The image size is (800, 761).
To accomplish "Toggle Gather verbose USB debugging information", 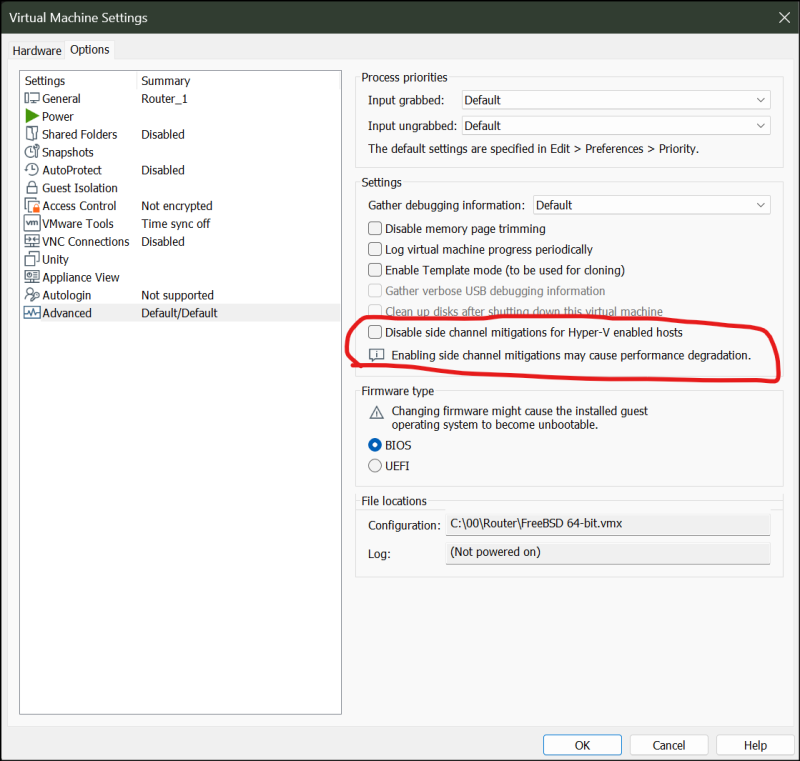I will (375, 290).
